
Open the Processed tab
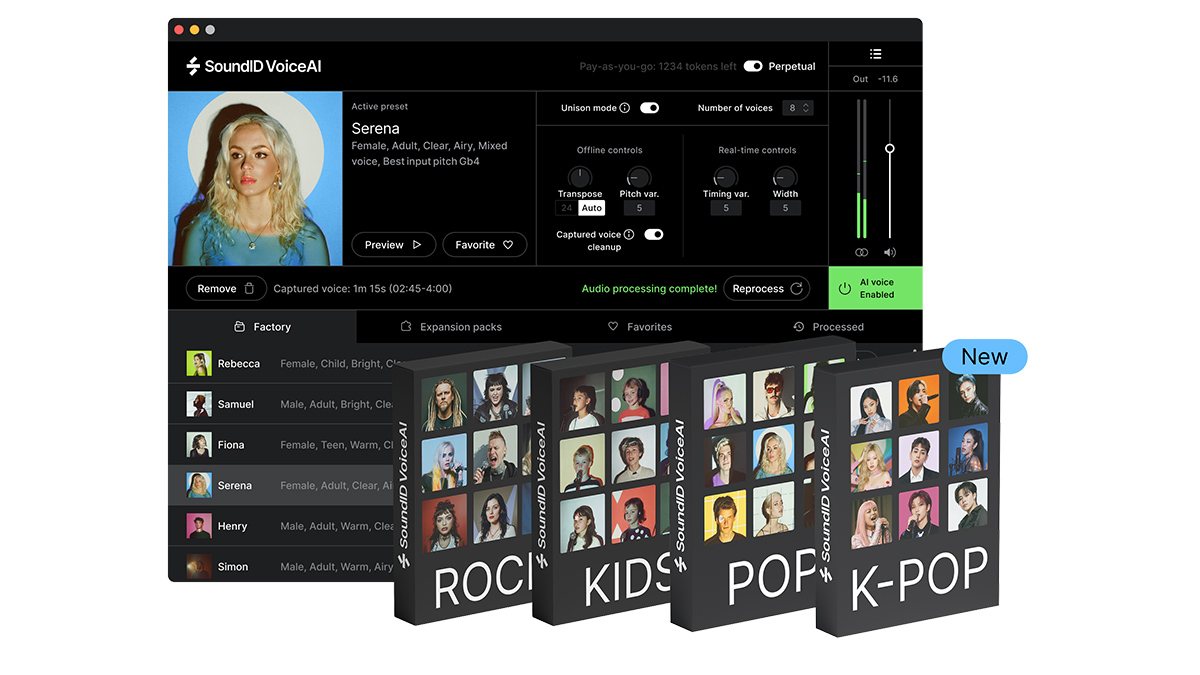click(828, 327)
